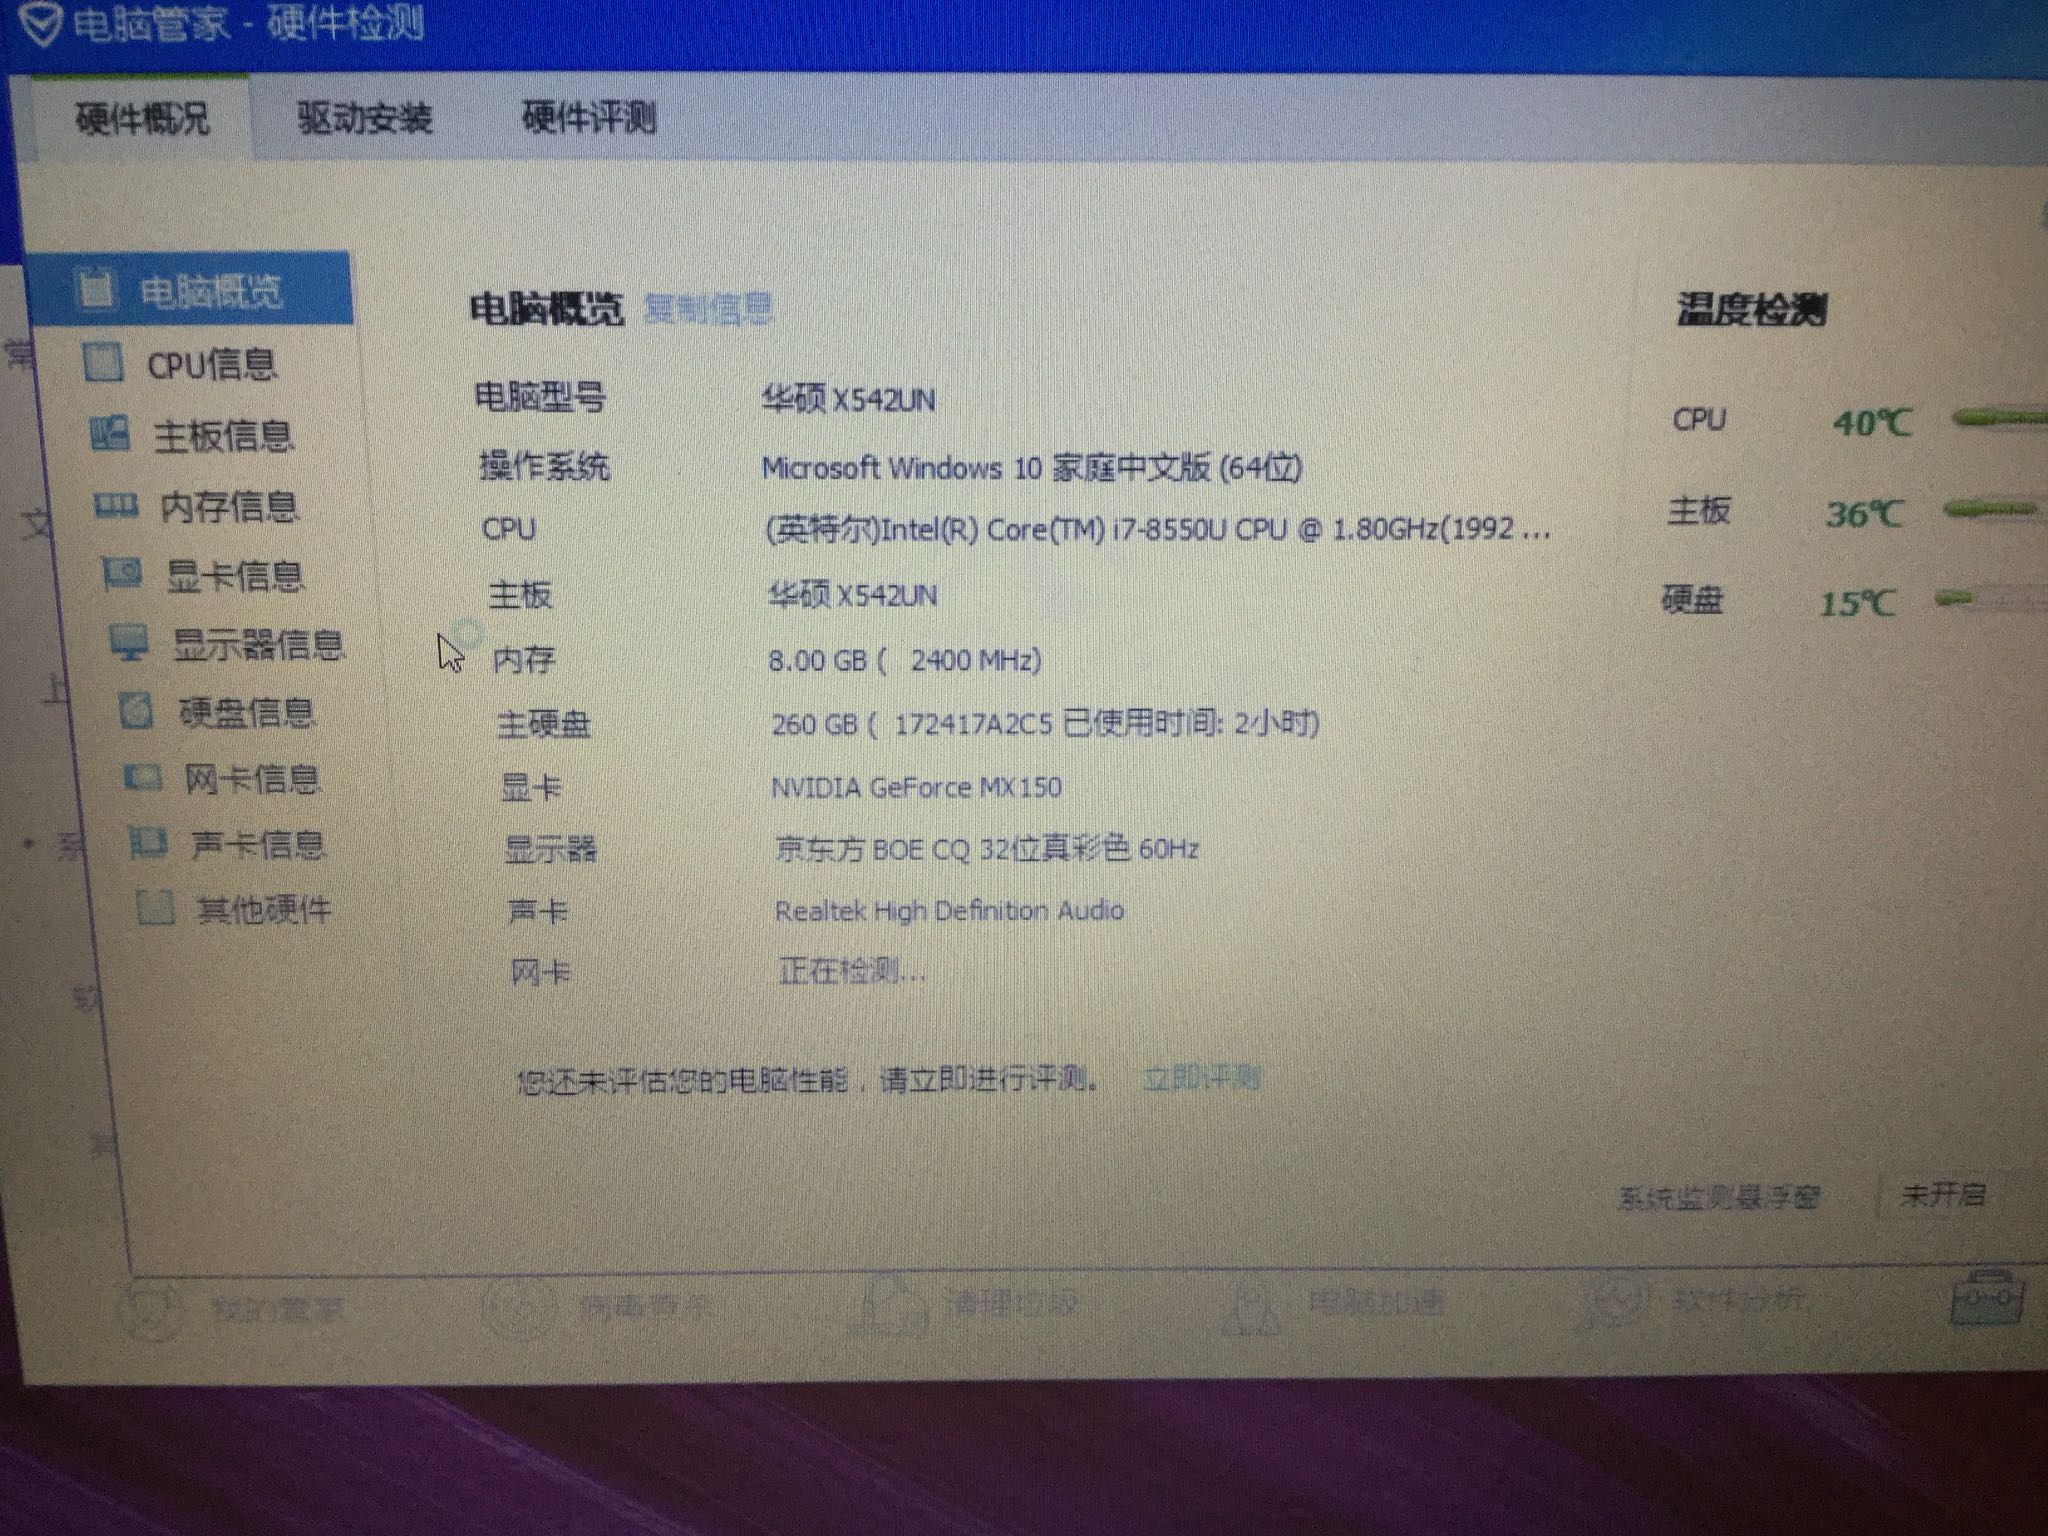Viewport: 2048px width, 1536px height.
Task: Open CPU信息 via its chip icon
Action: pos(103,363)
